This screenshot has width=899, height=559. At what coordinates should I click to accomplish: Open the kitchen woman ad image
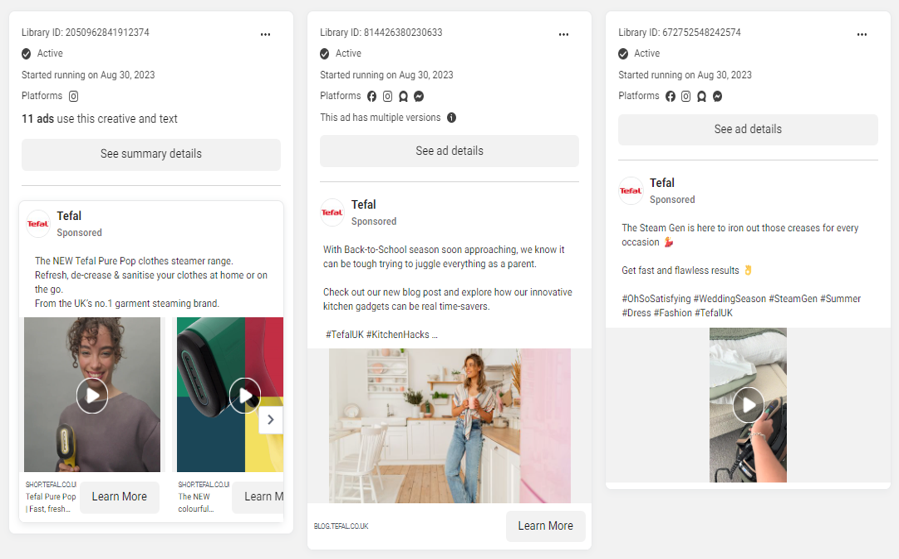[450, 425]
